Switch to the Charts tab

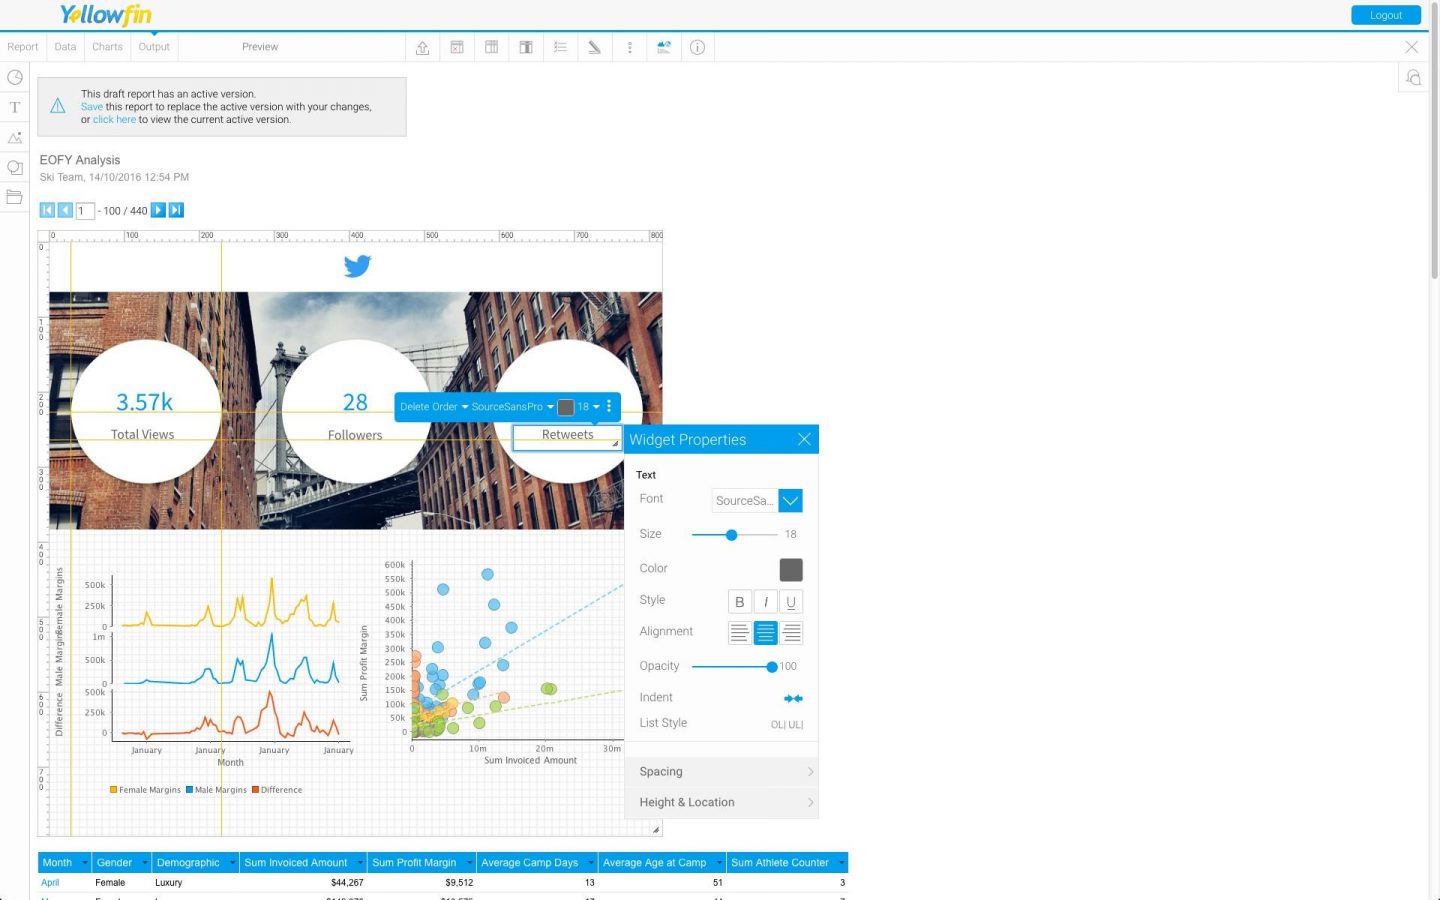pos(107,47)
